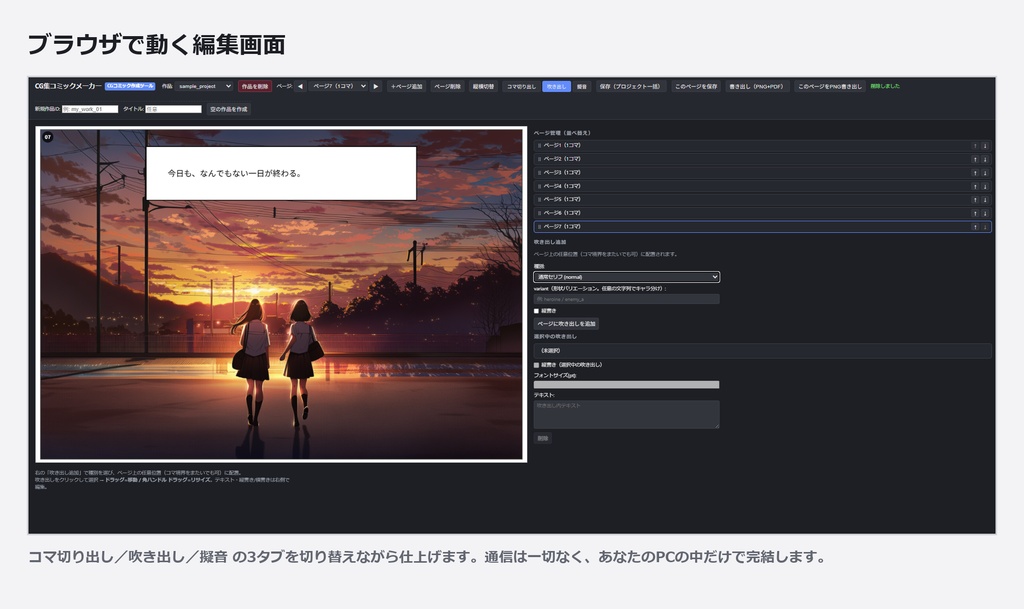Image resolution: width=1024 pixels, height=609 pixels.
Task: Toggle 縦書き (選択中の吹き出し) checkbox
Action: click(x=536, y=365)
